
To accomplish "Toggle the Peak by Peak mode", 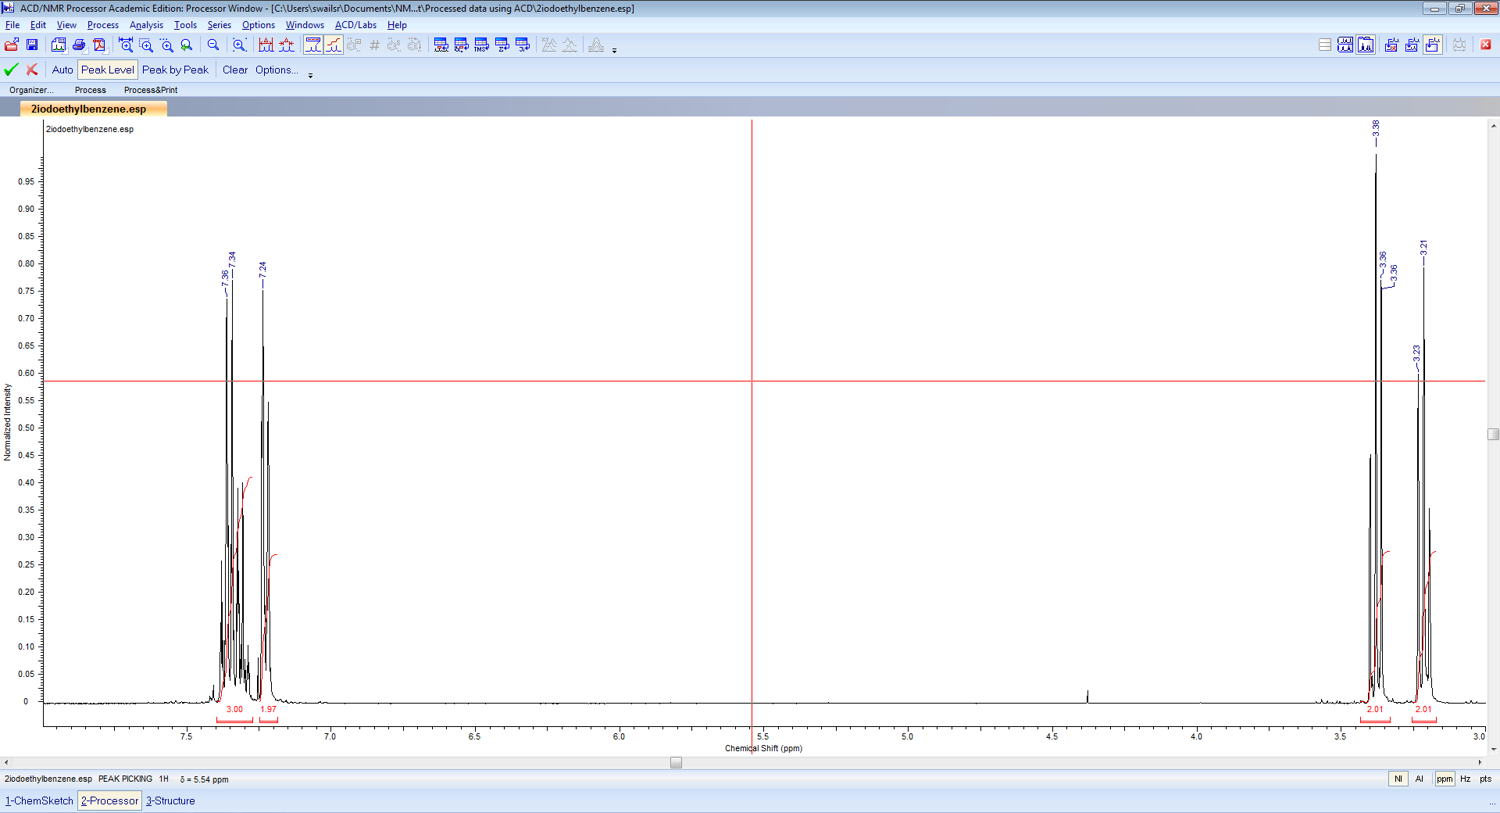I will pyautogui.click(x=175, y=70).
